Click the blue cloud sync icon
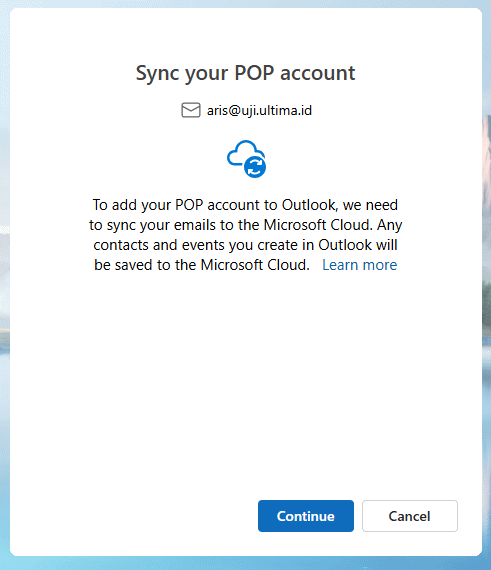491x570 pixels. (246, 159)
